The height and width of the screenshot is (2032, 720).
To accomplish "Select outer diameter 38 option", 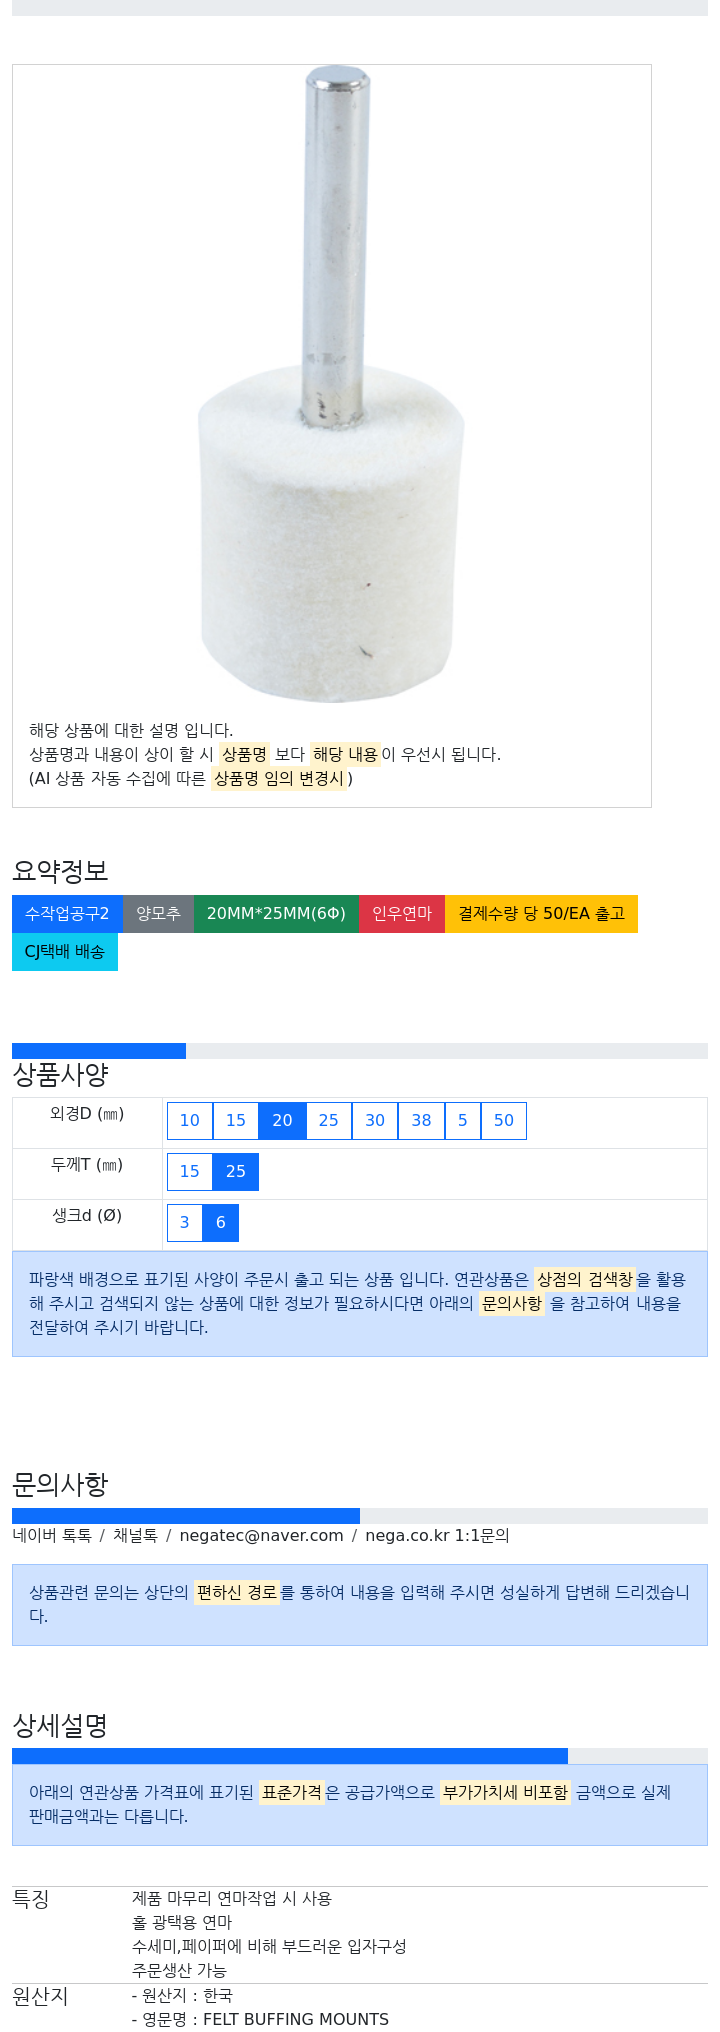I will tap(421, 1121).
